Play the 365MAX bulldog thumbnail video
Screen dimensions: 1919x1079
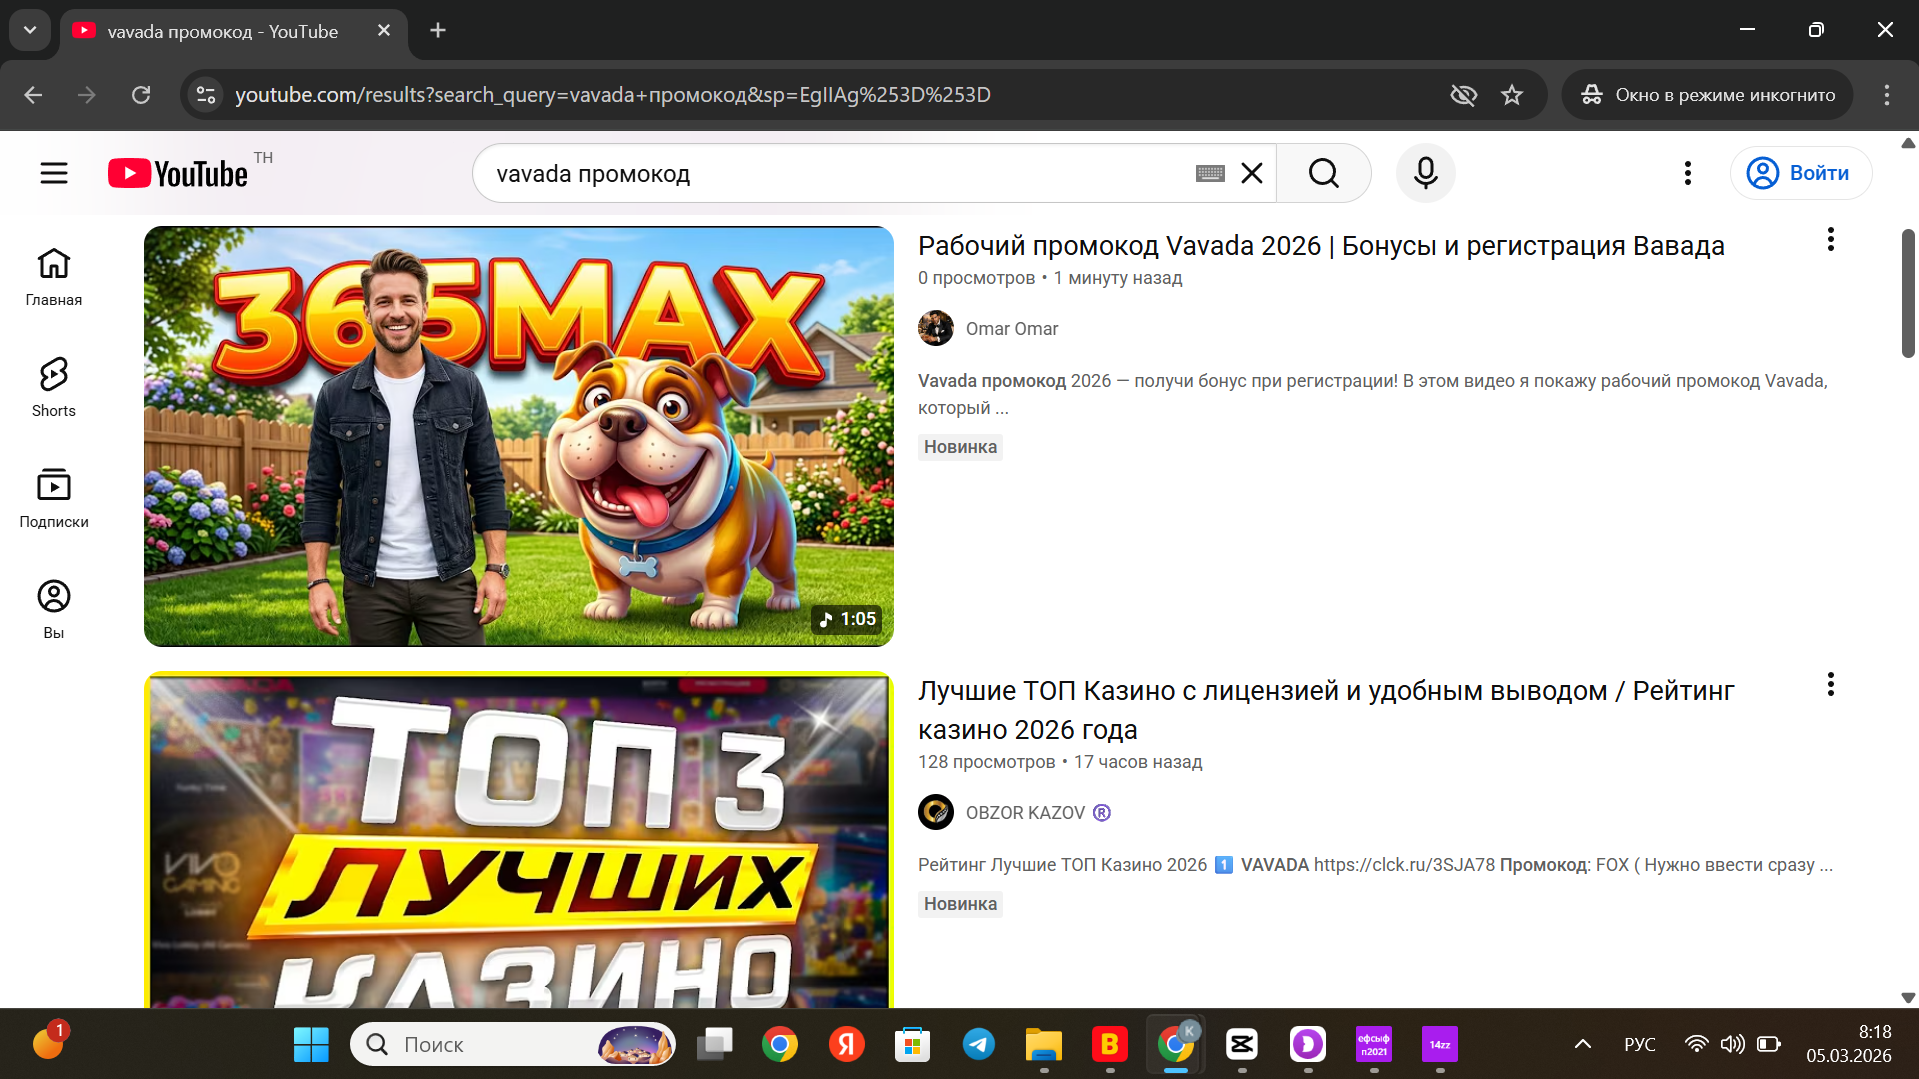[519, 436]
